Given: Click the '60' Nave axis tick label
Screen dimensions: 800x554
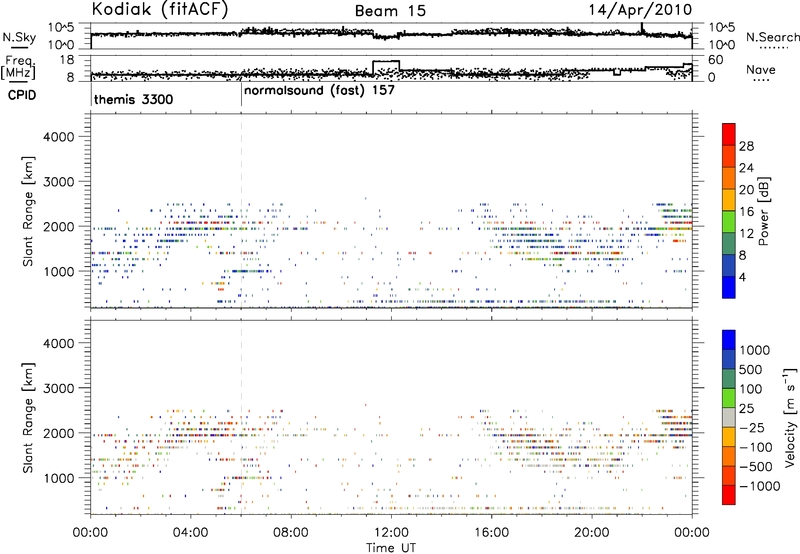Looking at the screenshot, I should [716, 60].
